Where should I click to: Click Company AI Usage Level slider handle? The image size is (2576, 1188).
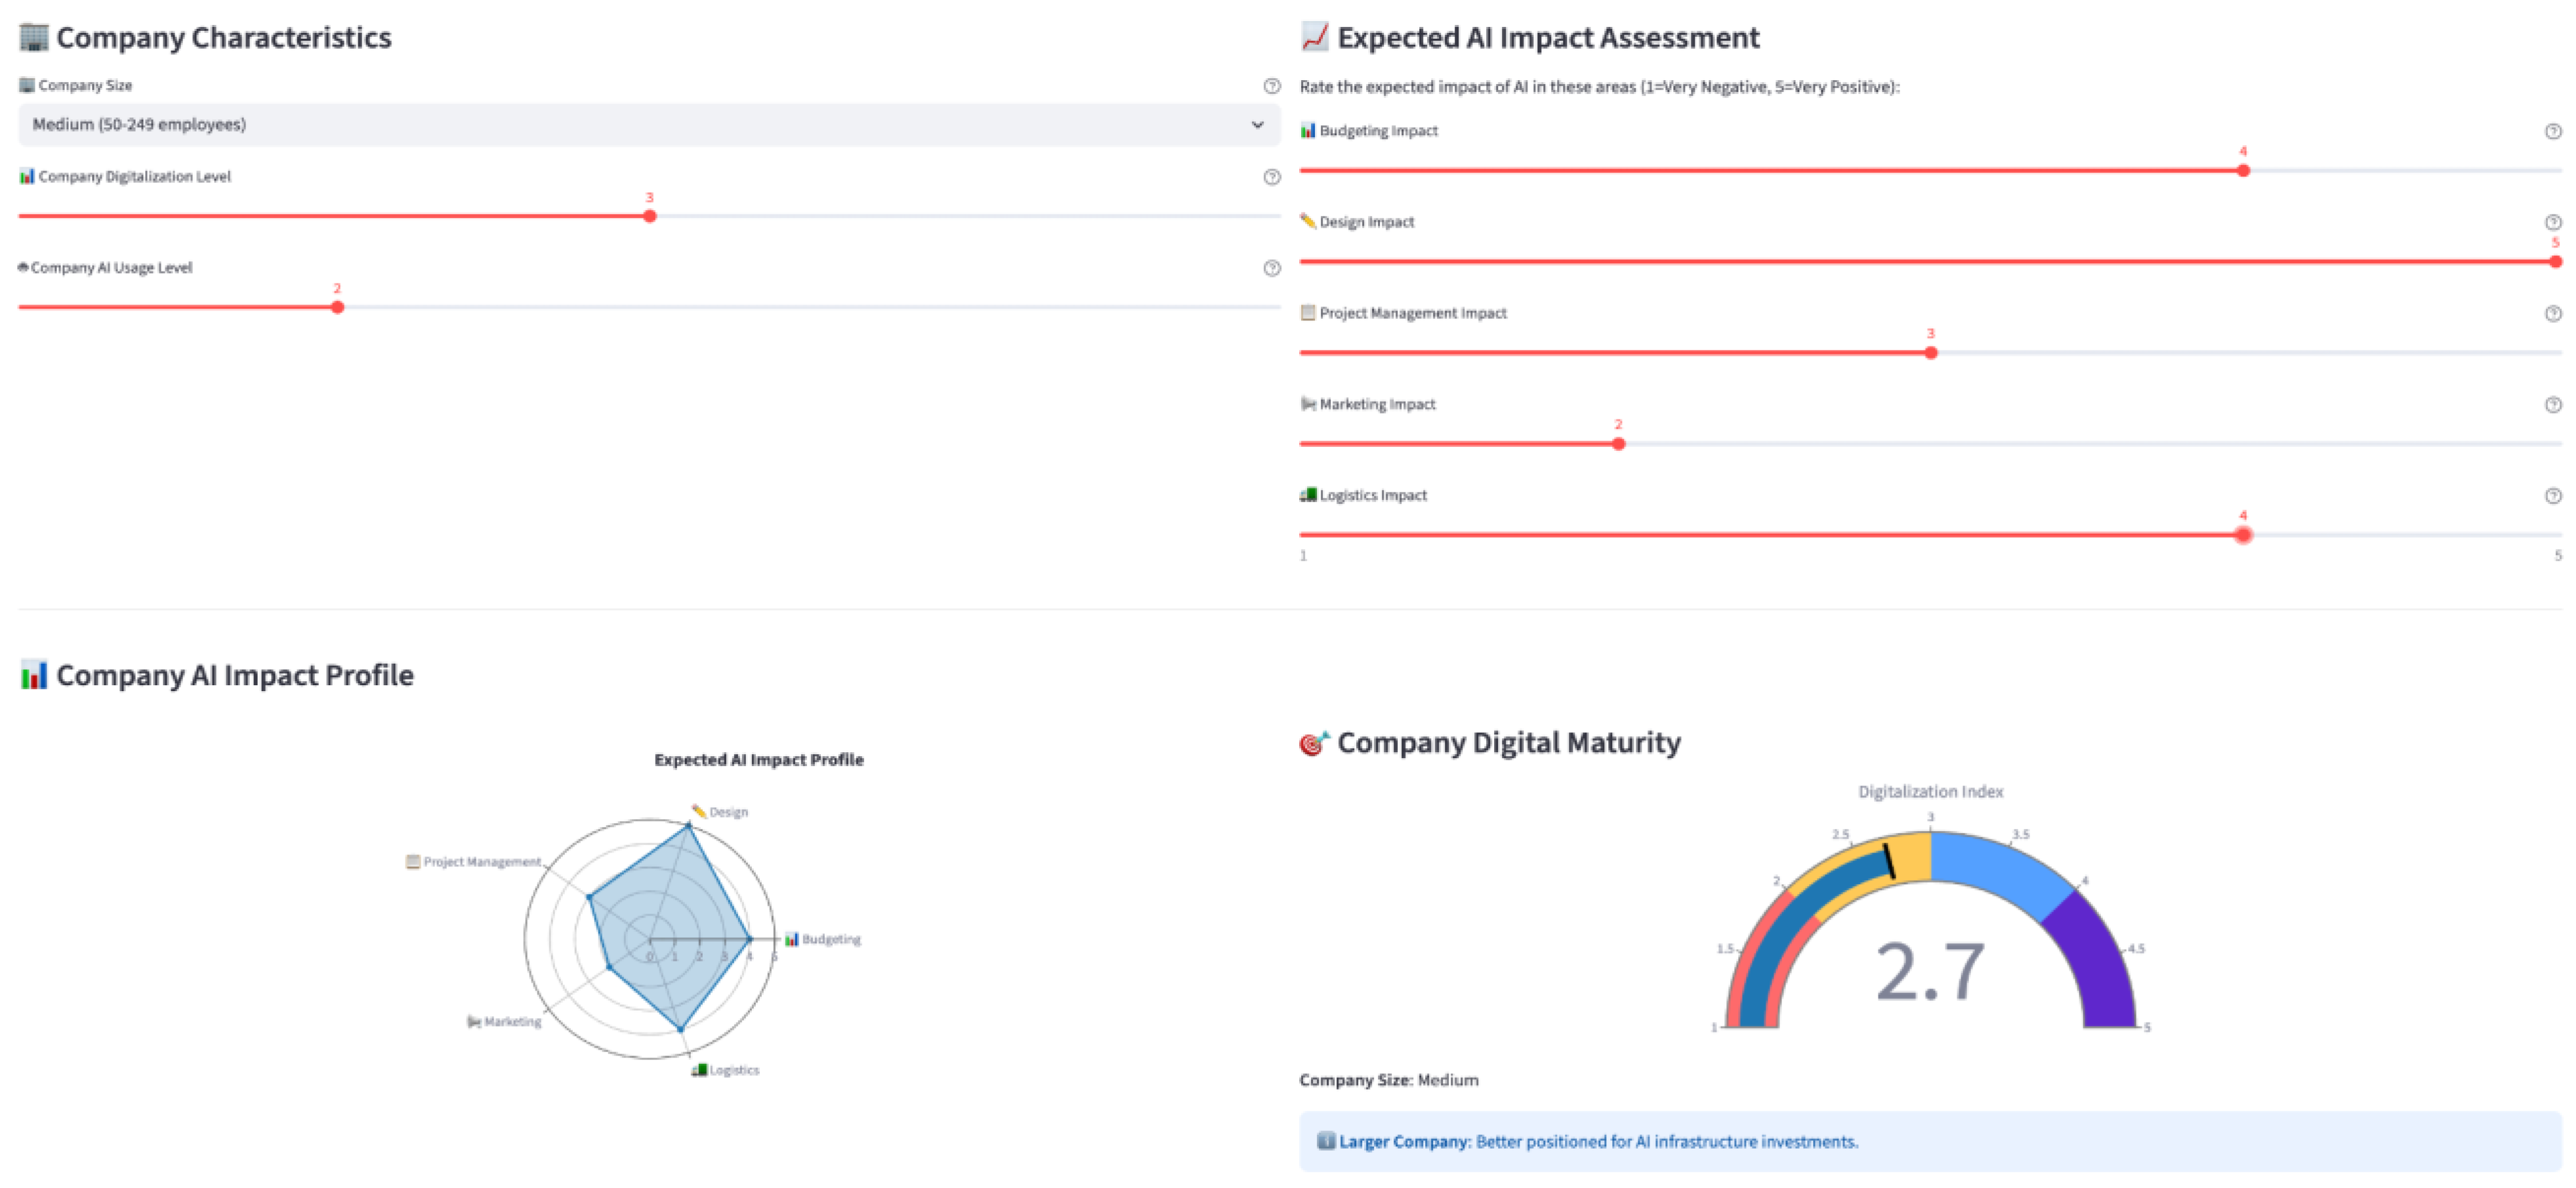coord(337,307)
